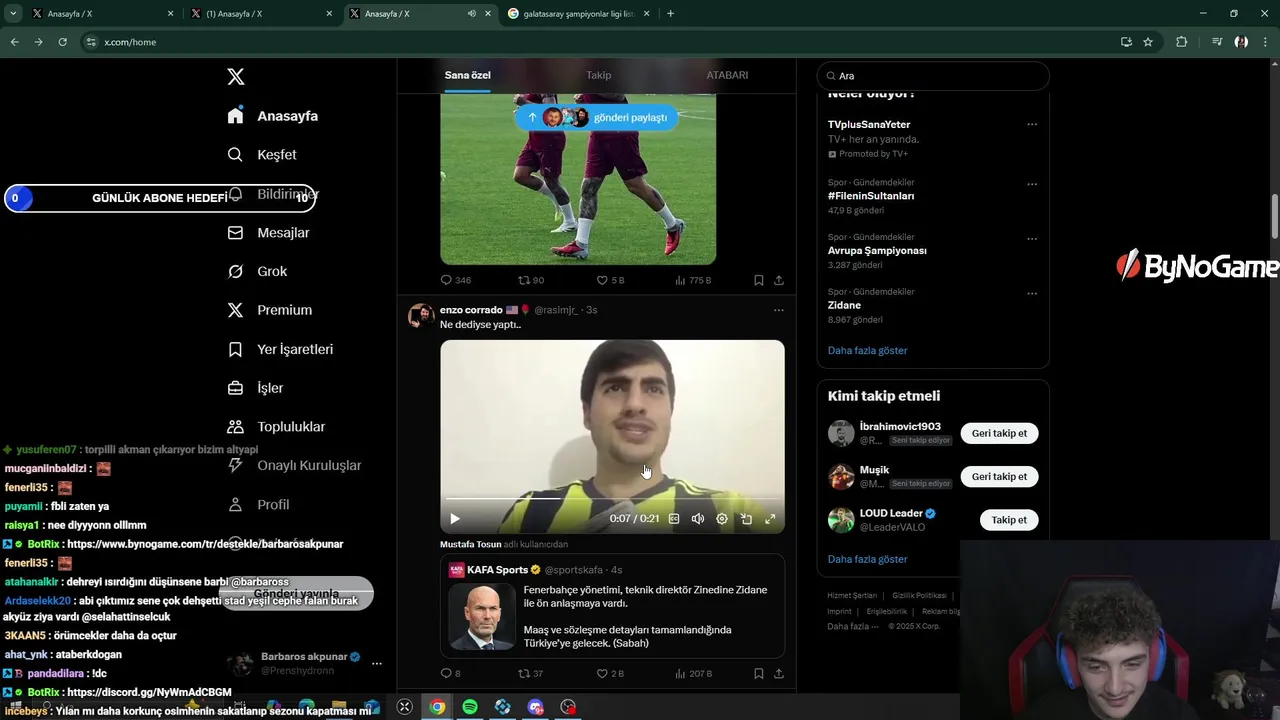Open Zidane trending topic

click(x=844, y=305)
